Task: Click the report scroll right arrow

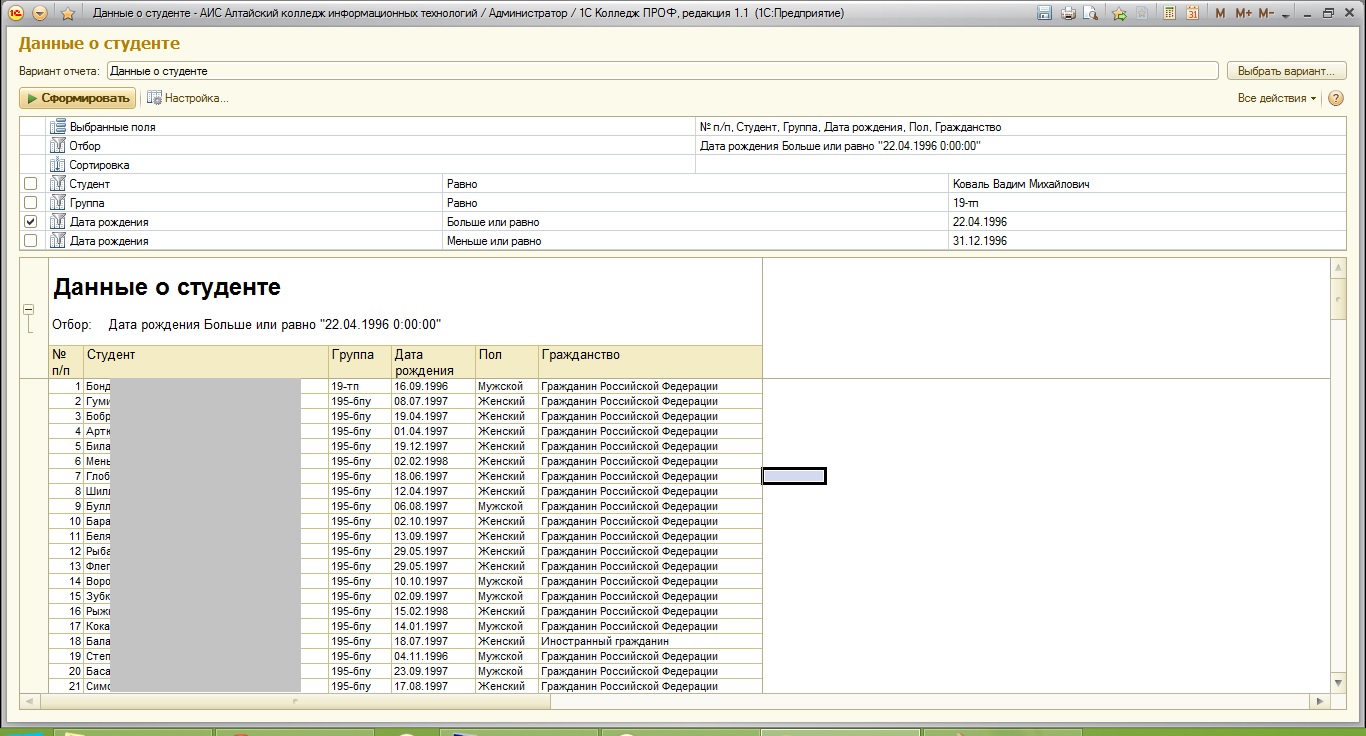Action: pyautogui.click(x=1322, y=701)
